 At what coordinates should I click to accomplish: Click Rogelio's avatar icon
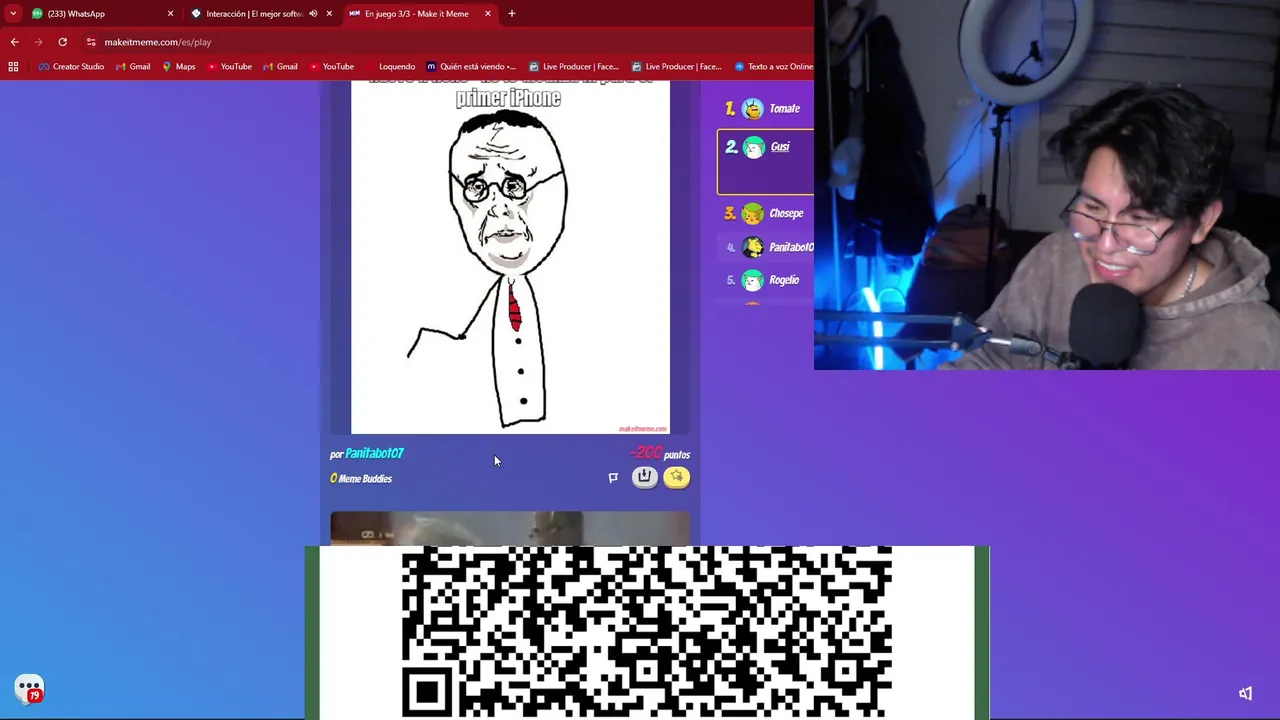(752, 280)
